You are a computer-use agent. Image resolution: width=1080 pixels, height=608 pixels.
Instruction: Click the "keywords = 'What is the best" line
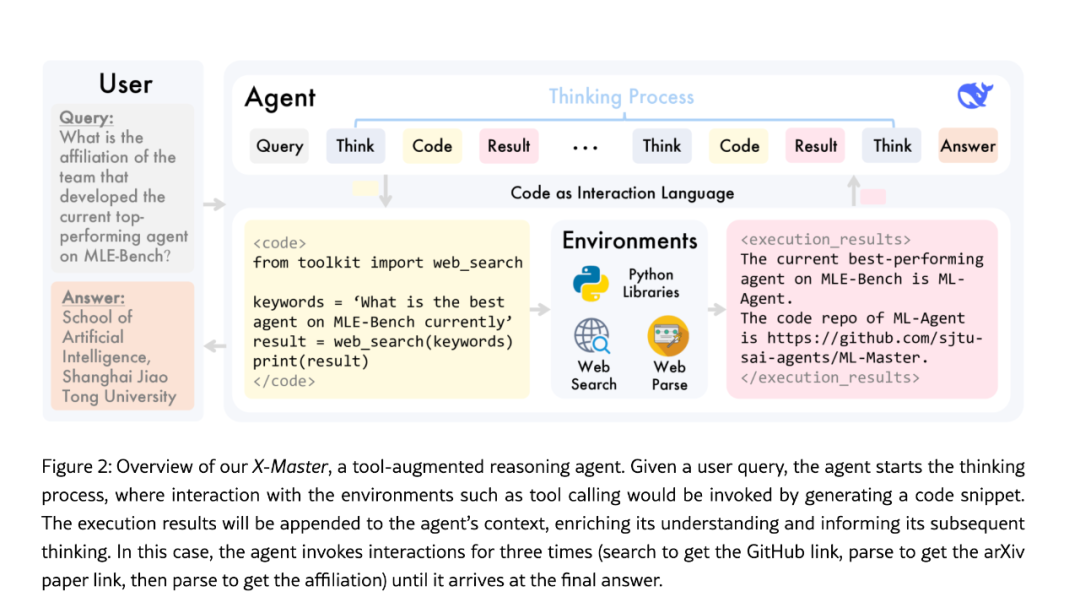(x=378, y=302)
